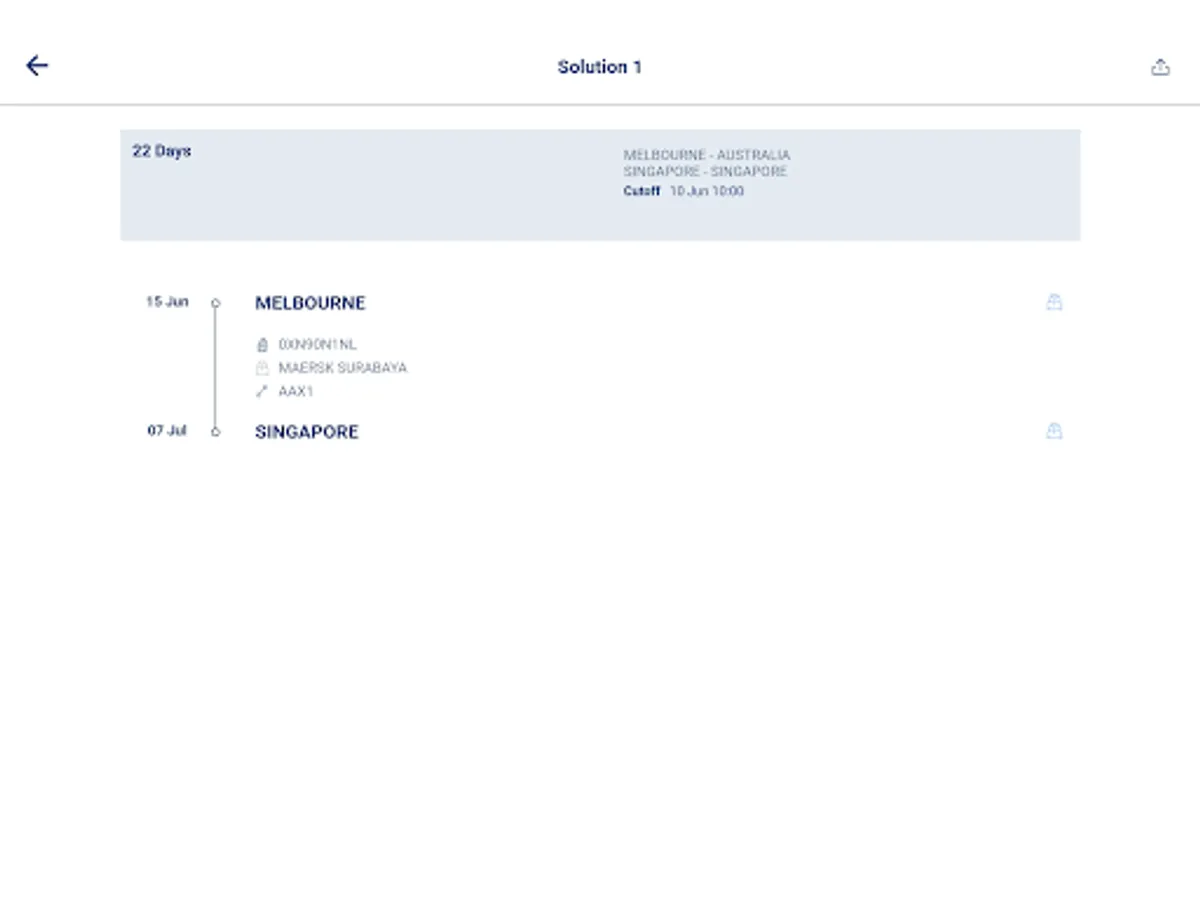The height and width of the screenshot is (900, 1200).
Task: Click SINGAPORE - SINGAPORE destination text
Action: point(705,171)
